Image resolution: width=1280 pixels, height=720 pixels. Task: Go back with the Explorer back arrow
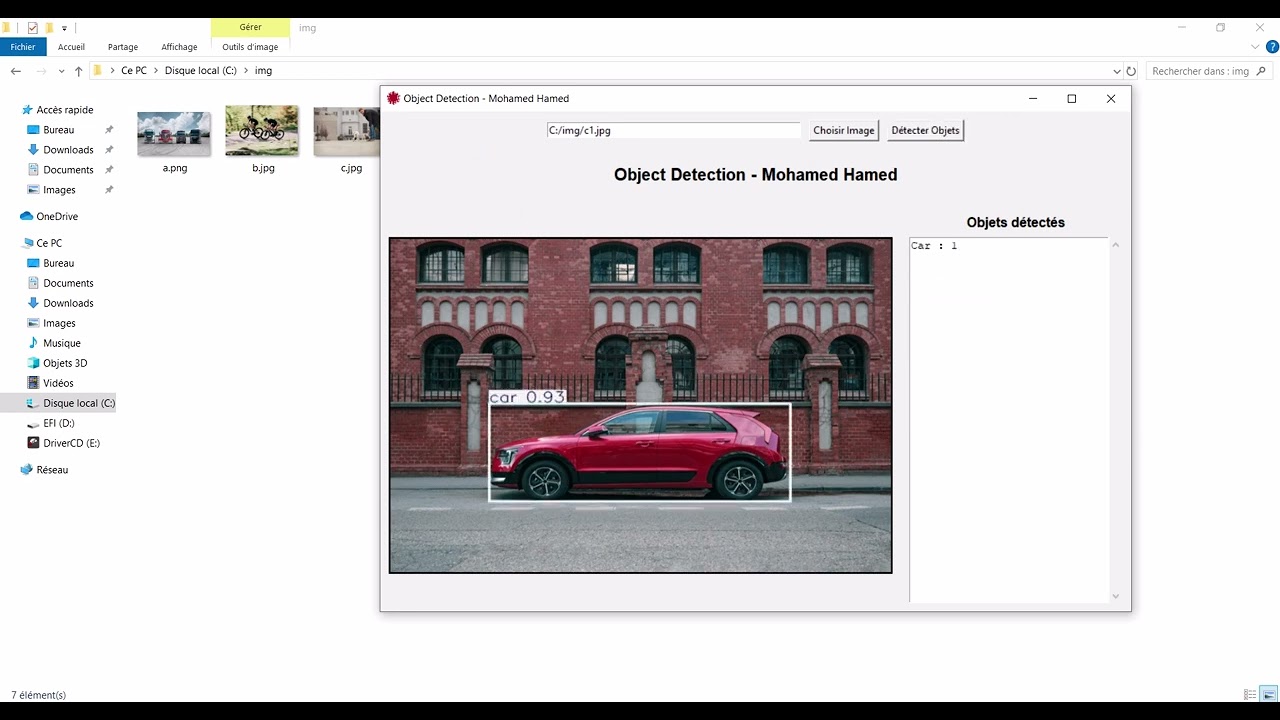tap(15, 71)
